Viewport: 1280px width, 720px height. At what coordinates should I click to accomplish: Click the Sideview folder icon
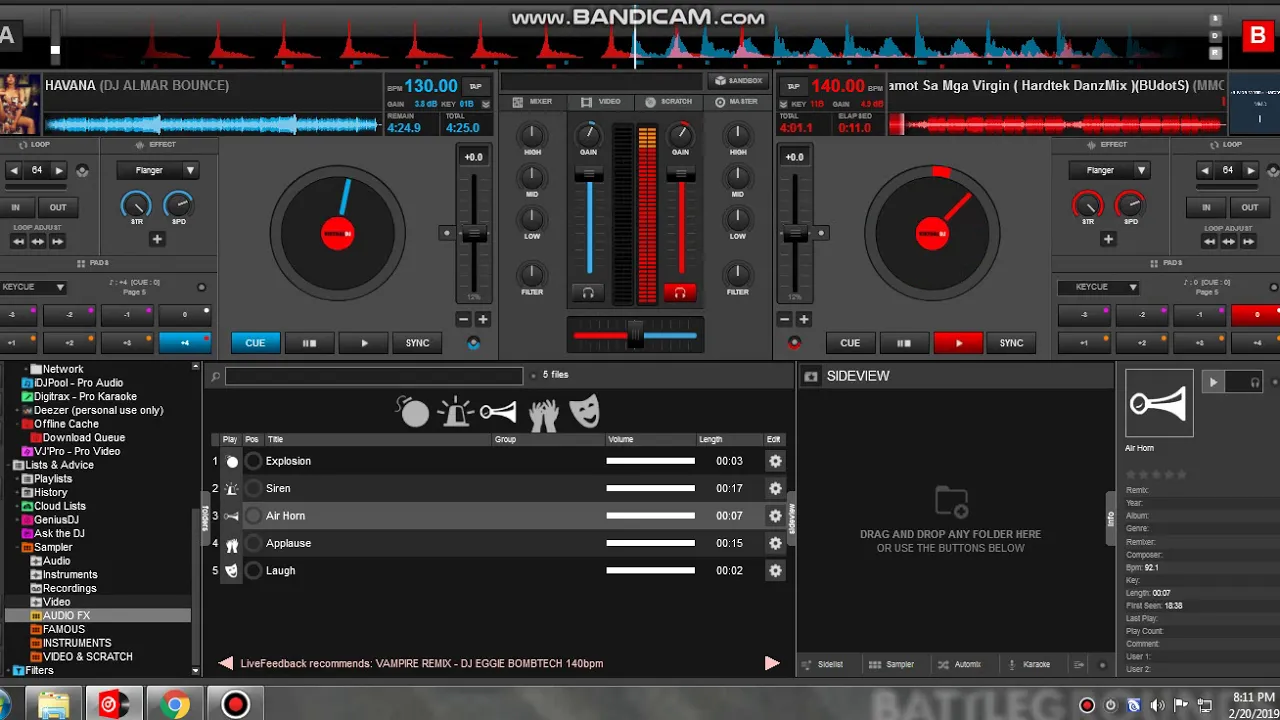click(811, 376)
